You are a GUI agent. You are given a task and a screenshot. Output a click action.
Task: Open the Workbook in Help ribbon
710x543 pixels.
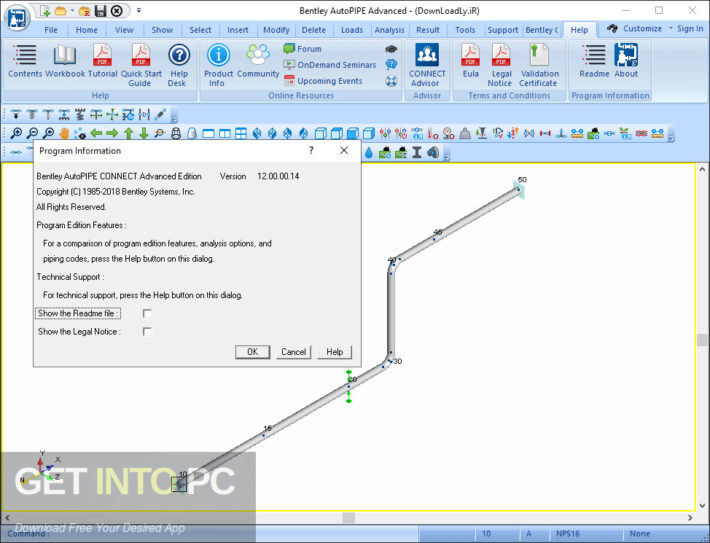coord(65,61)
